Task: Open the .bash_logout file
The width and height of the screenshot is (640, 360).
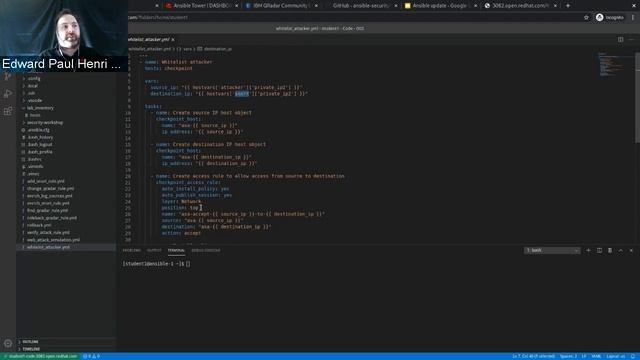Action: pos(40,144)
